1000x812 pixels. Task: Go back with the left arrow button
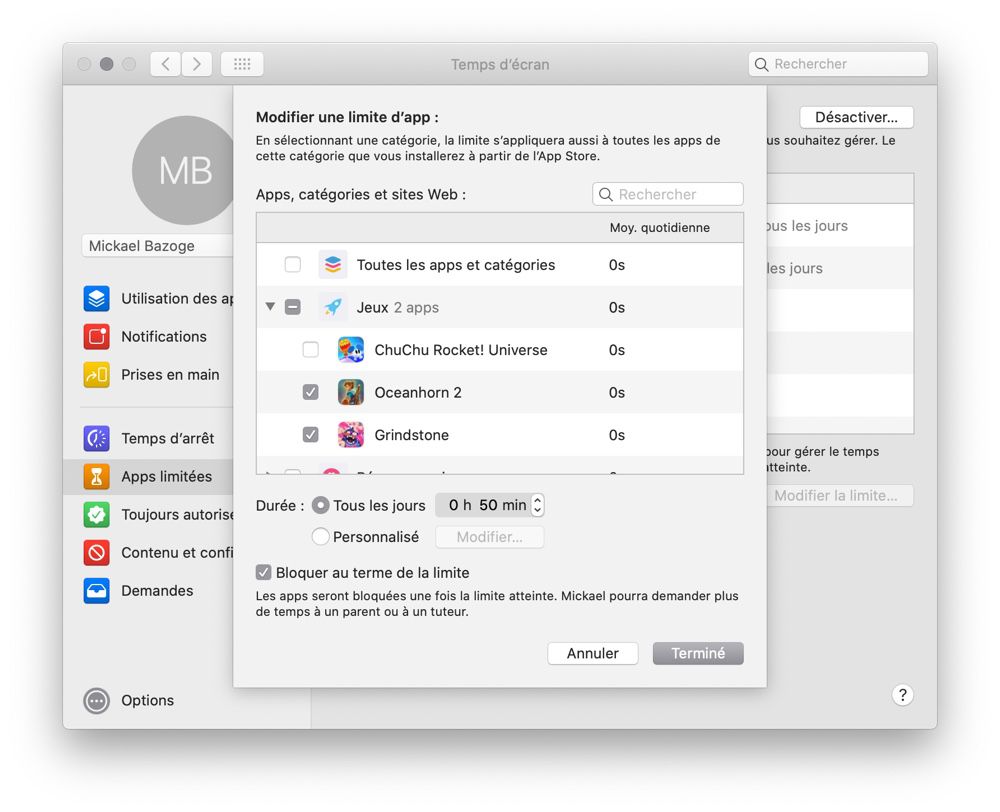[166, 64]
